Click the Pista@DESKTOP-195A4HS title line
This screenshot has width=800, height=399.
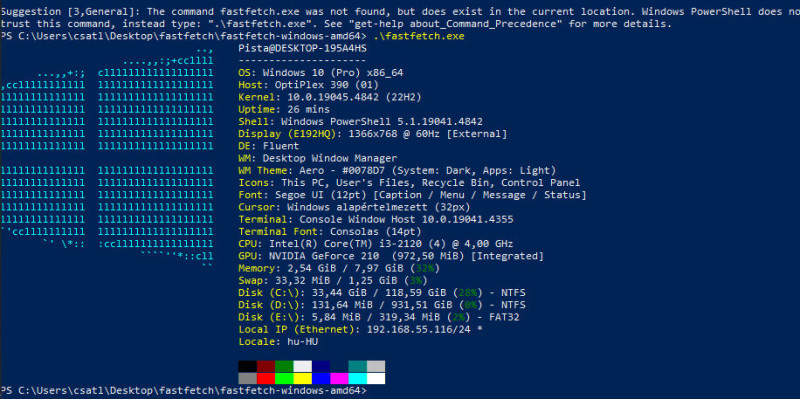303,48
